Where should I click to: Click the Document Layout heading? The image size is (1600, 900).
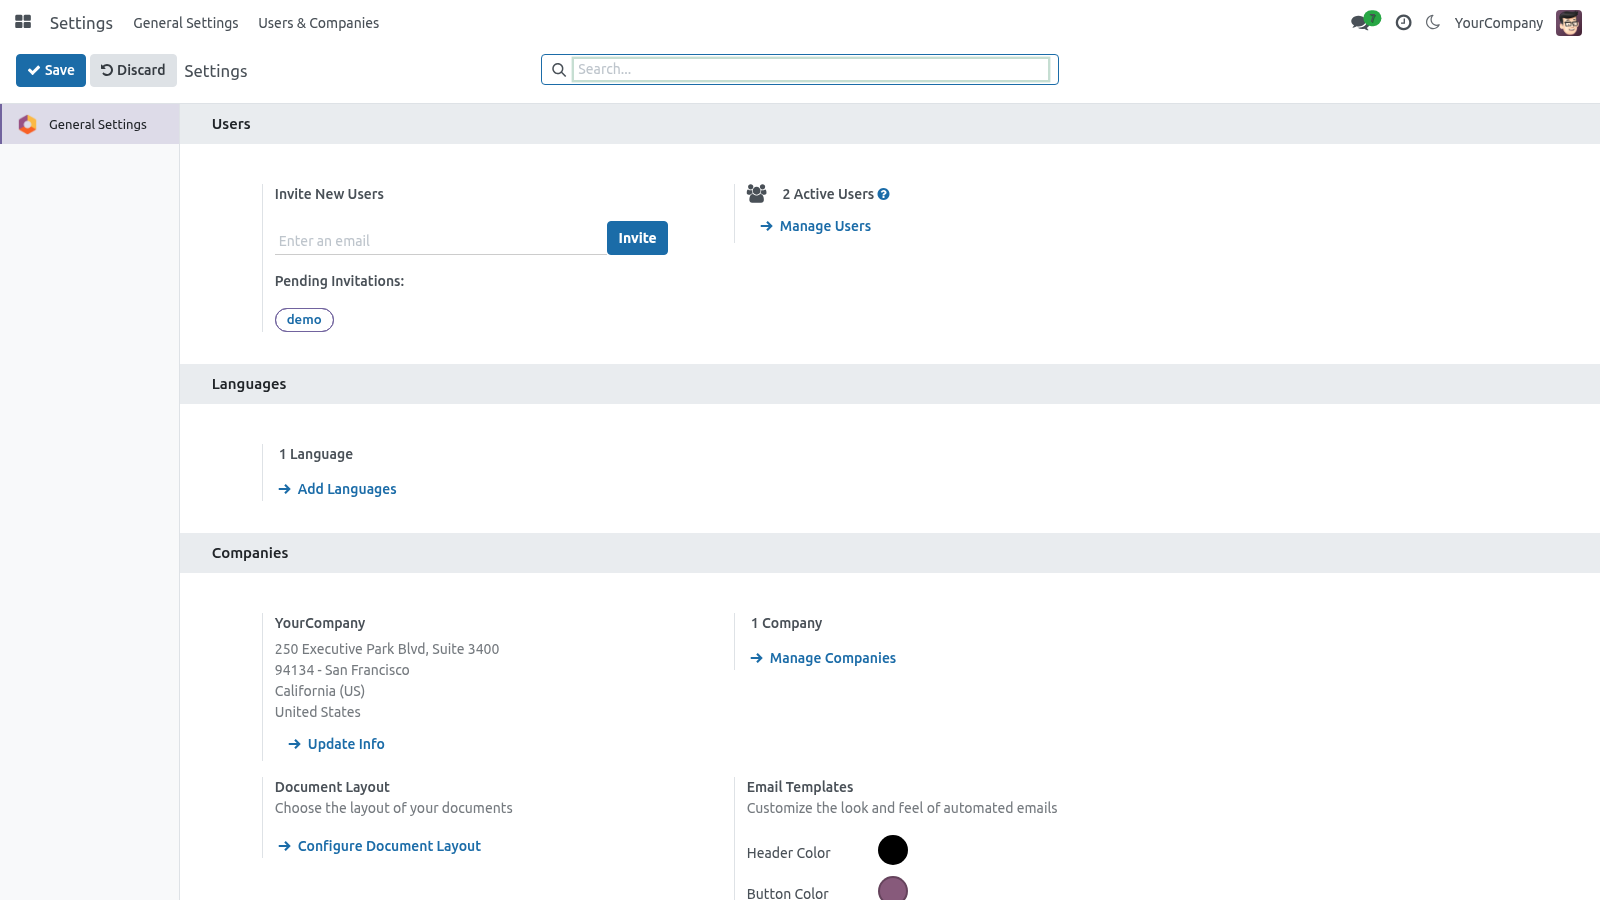coord(332,787)
